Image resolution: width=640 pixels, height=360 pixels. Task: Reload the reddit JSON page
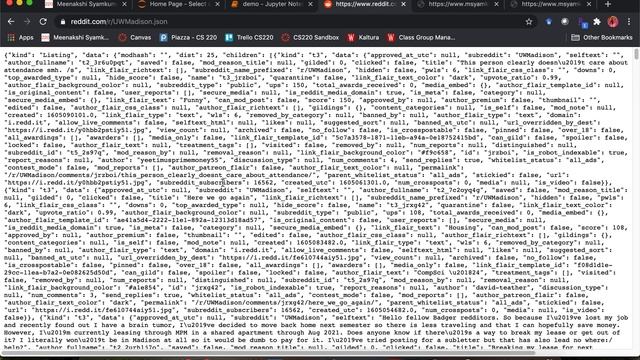tap(43, 22)
